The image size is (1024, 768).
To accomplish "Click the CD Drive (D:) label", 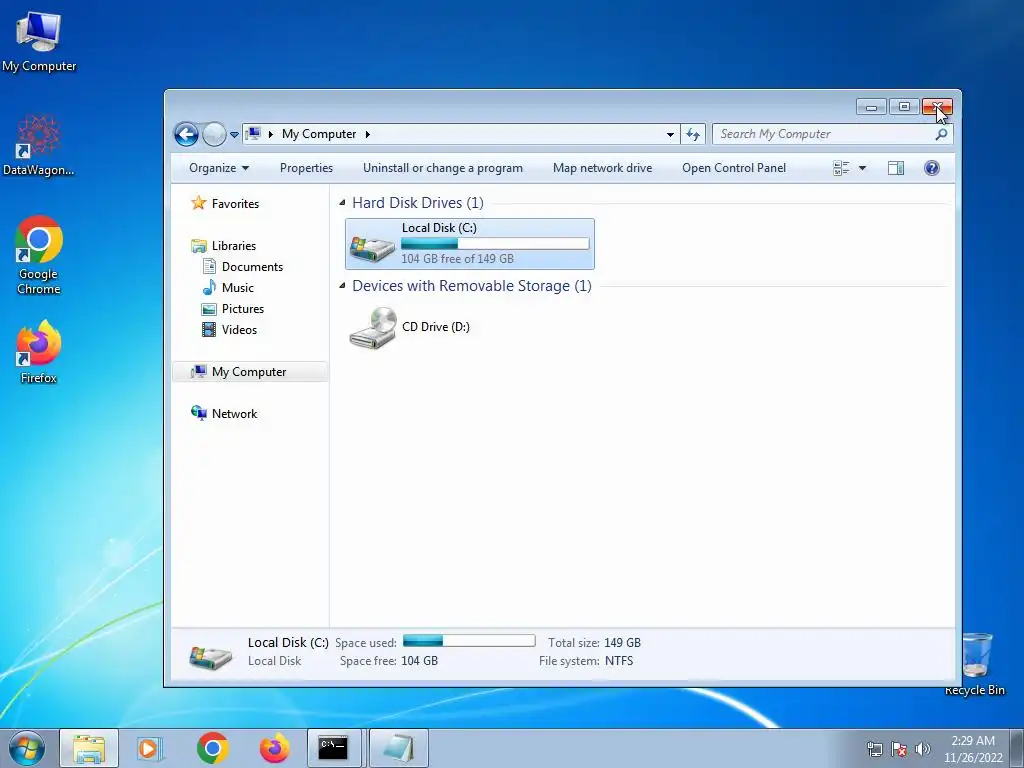I will tap(436, 327).
